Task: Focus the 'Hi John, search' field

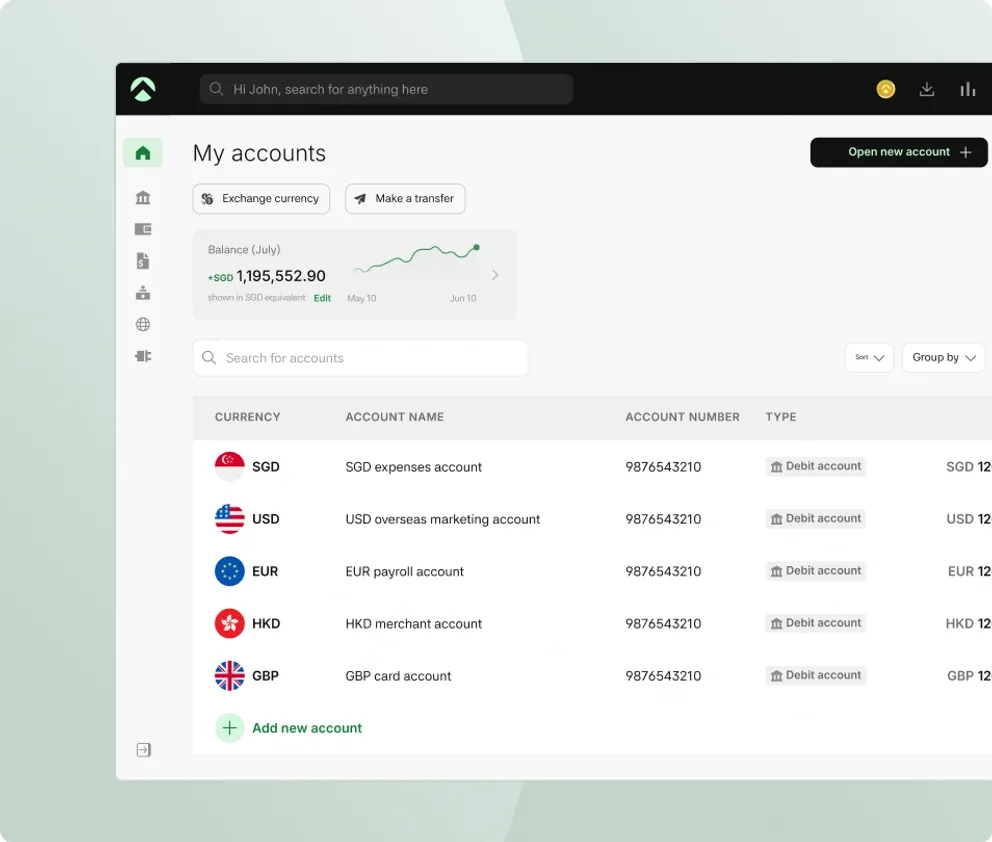Action: coord(386,89)
